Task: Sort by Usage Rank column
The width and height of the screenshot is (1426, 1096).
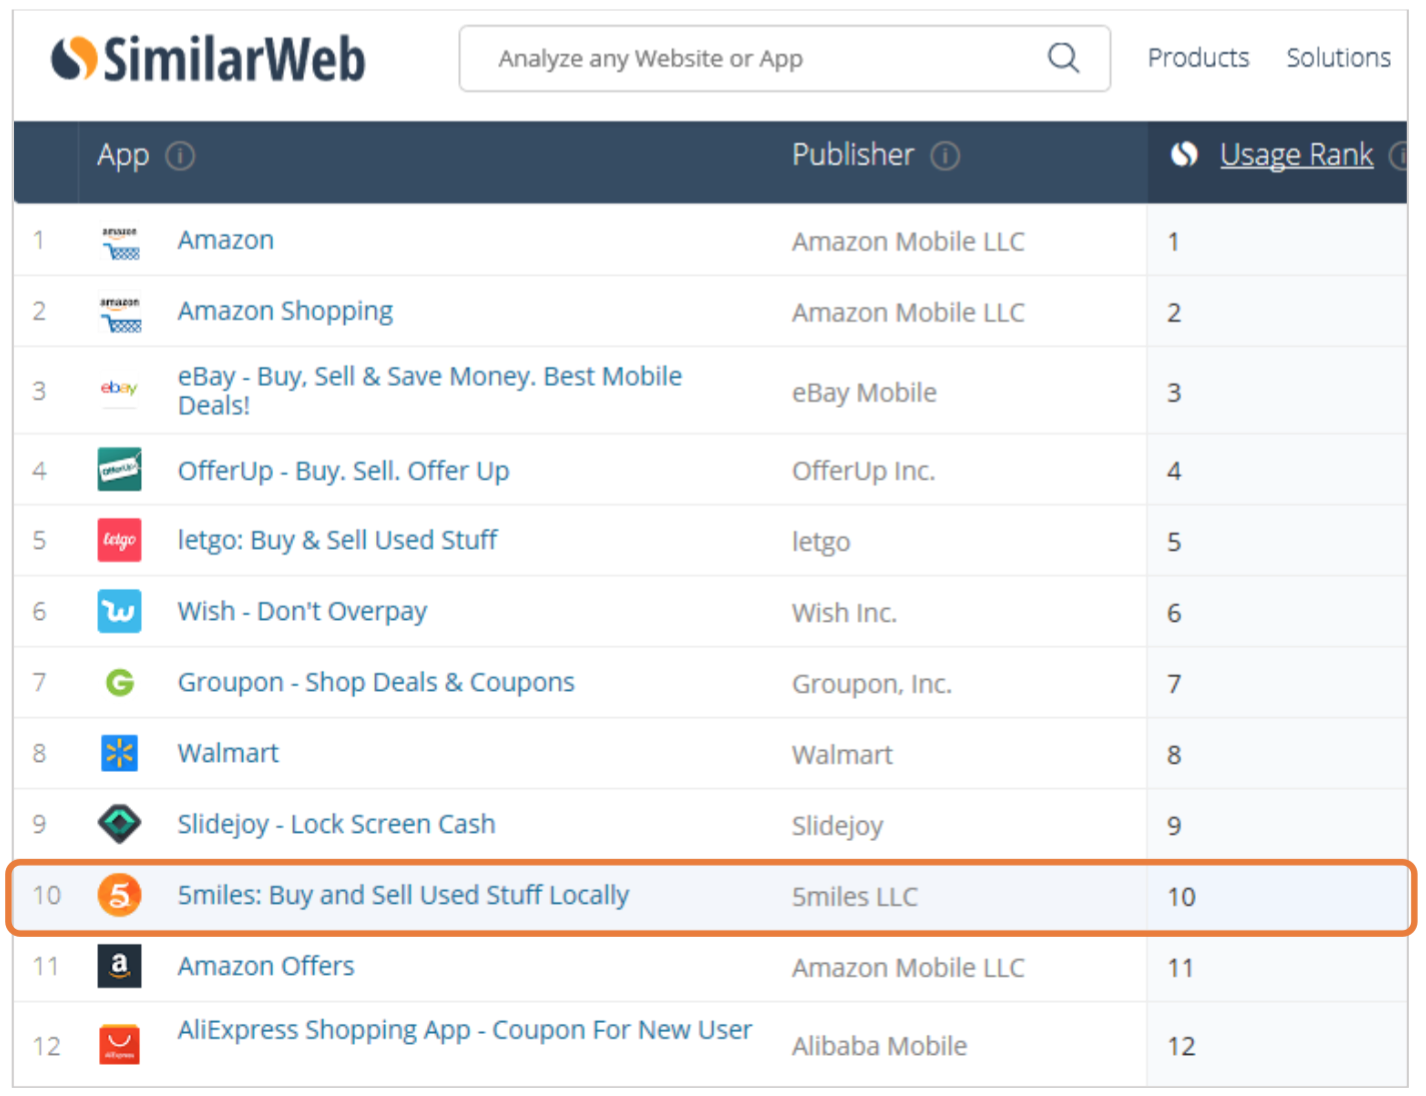Action: pyautogui.click(x=1296, y=155)
